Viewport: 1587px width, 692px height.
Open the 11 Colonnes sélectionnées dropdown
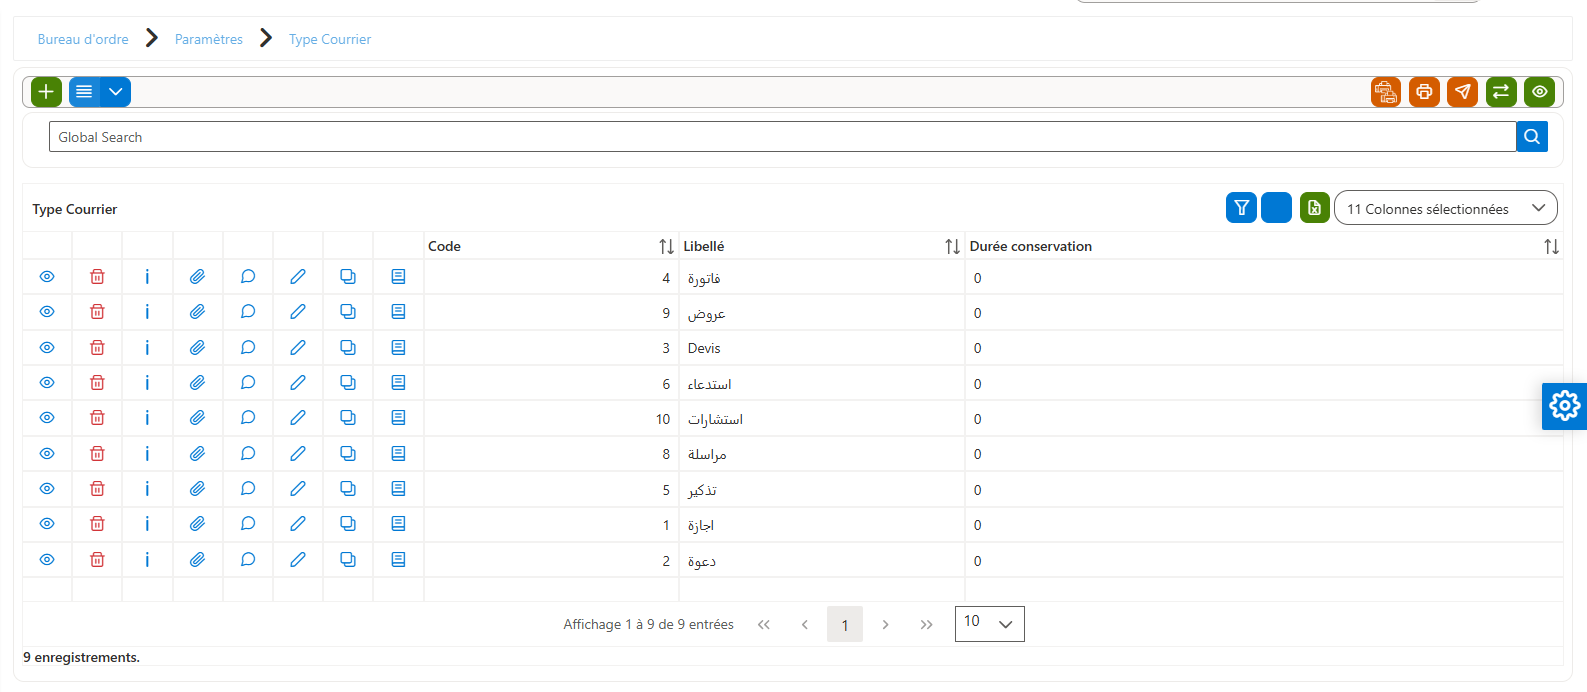pyautogui.click(x=1446, y=208)
